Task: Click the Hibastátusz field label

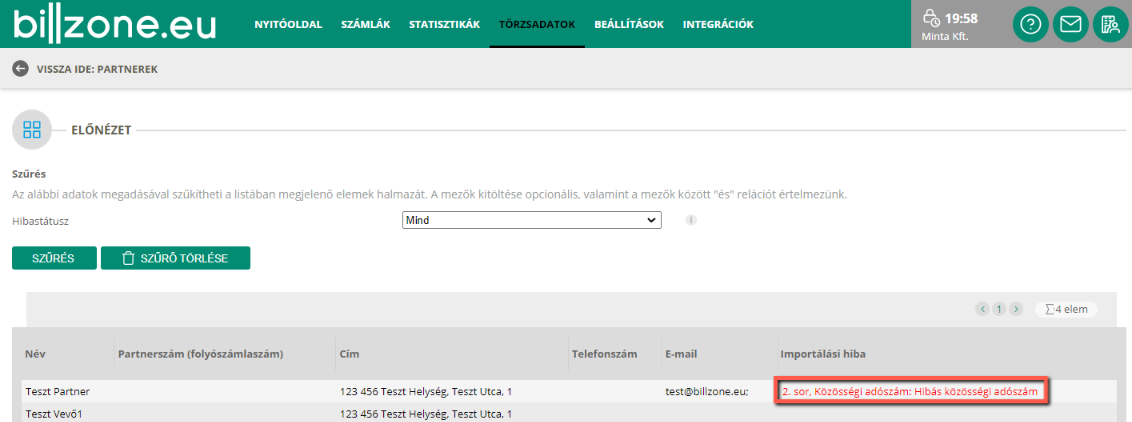Action: click(40, 221)
